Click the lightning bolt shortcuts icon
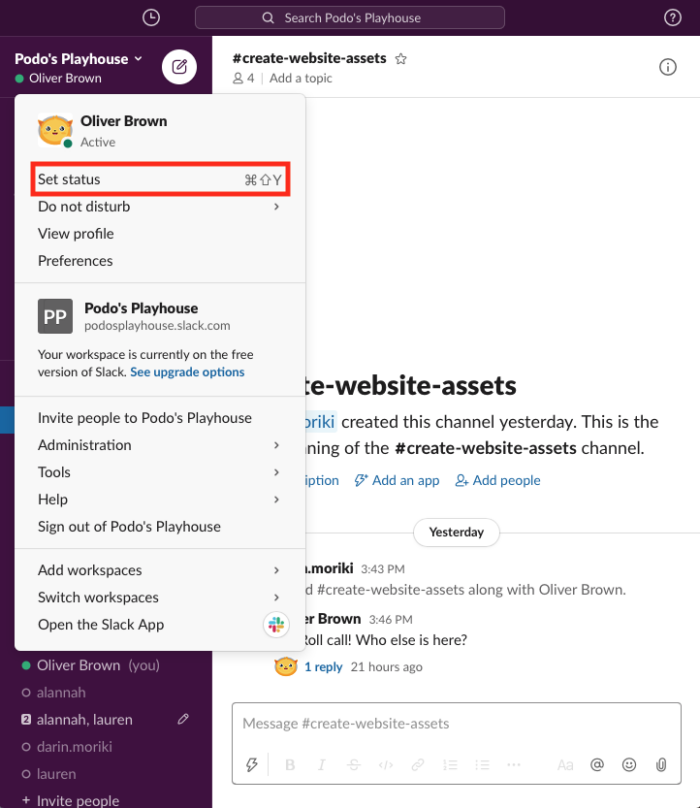The image size is (700, 808). [x=252, y=765]
